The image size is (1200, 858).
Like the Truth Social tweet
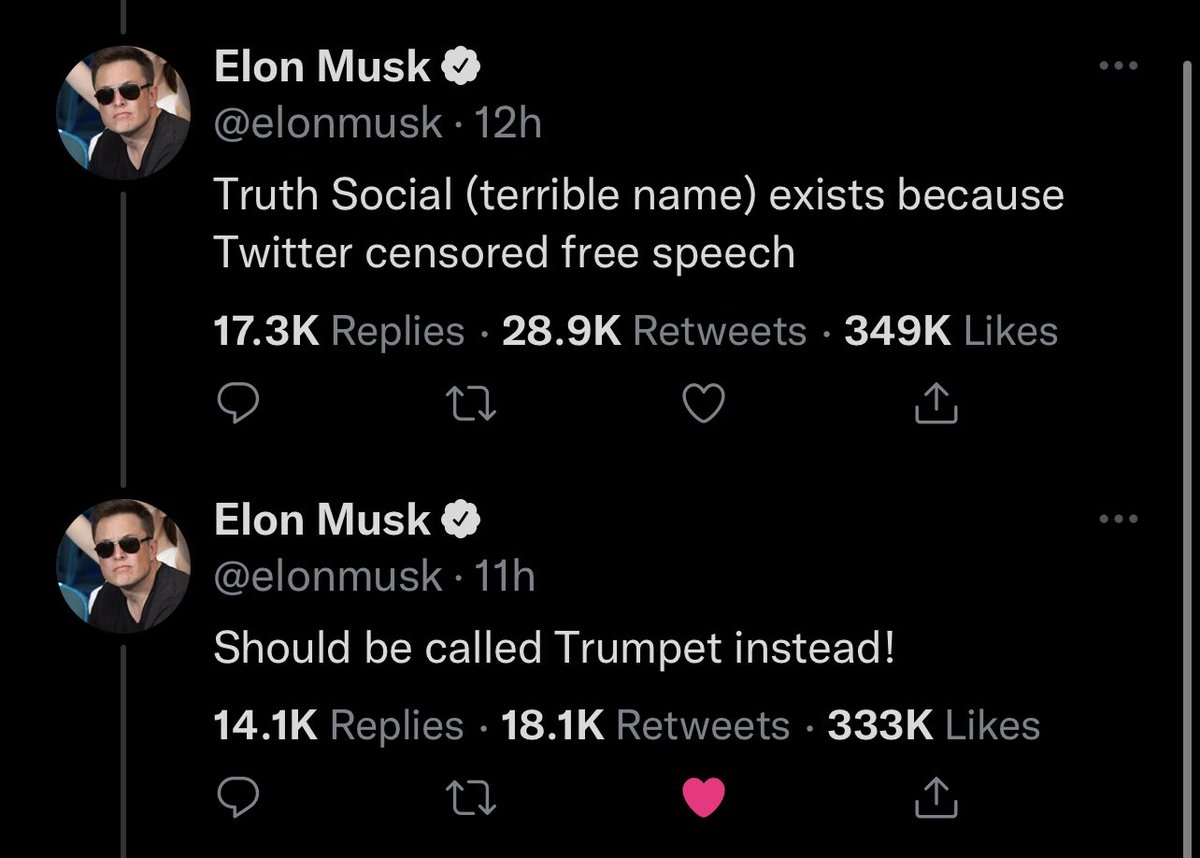[x=703, y=402]
